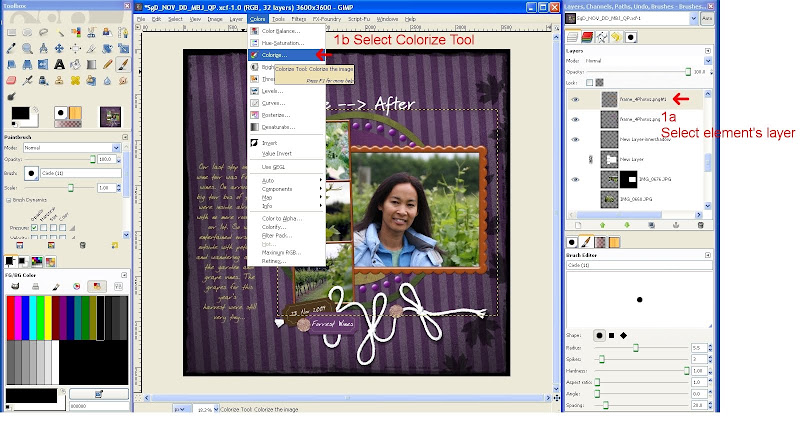800x426 pixels.
Task: Click the black foreground color swatch
Action: 20,113
